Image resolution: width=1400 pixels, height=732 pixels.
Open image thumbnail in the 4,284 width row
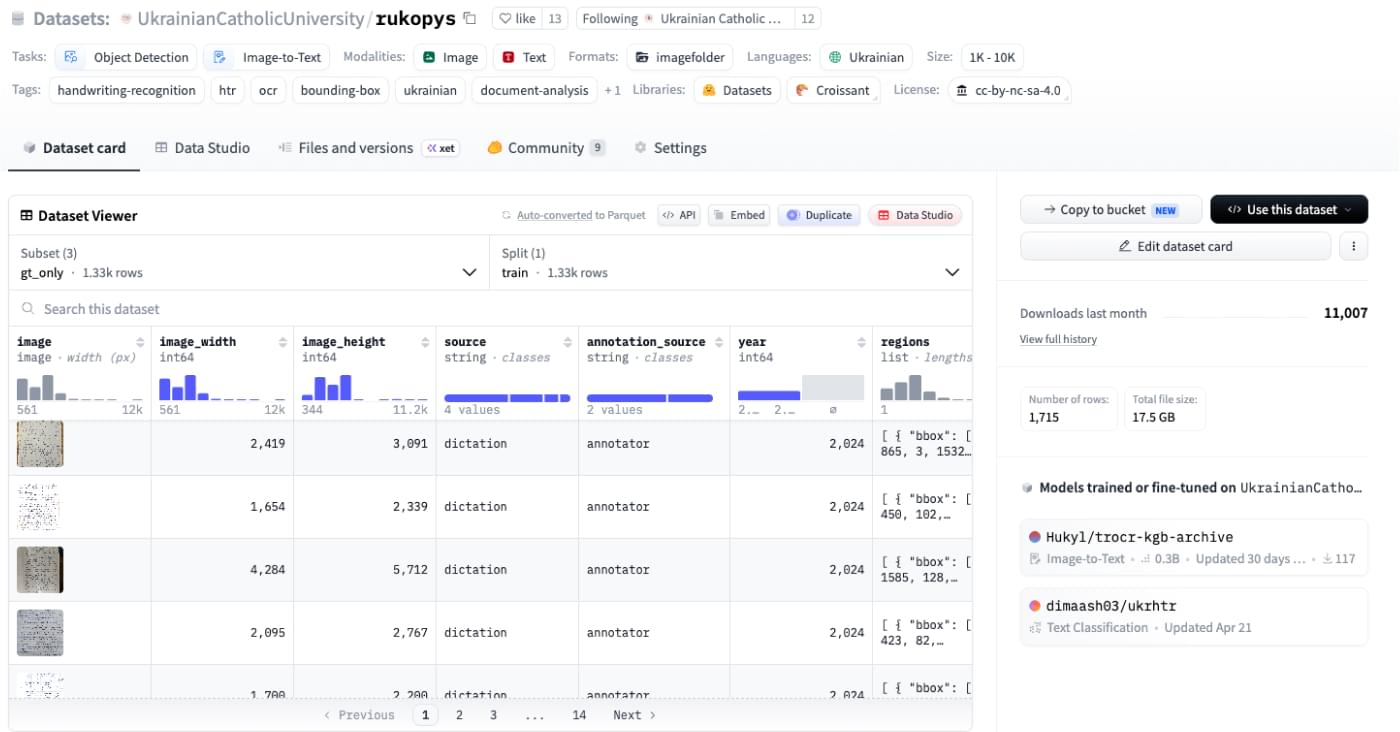tap(40, 570)
